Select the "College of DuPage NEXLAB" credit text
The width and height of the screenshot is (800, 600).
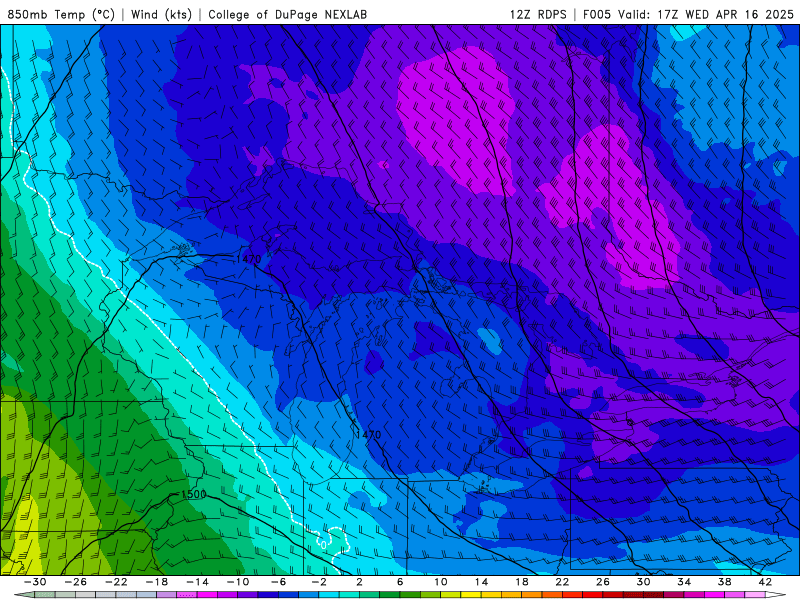[x=287, y=14]
